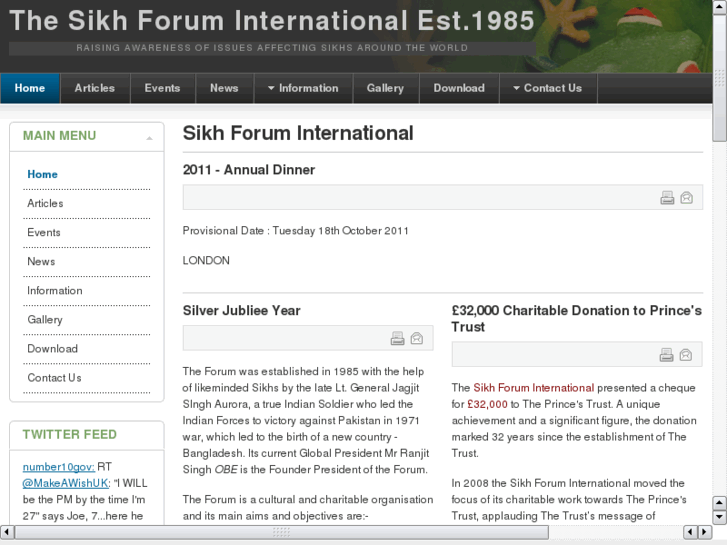
Task: Click the horizontal scrollbar thumb
Action: [x=281, y=532]
